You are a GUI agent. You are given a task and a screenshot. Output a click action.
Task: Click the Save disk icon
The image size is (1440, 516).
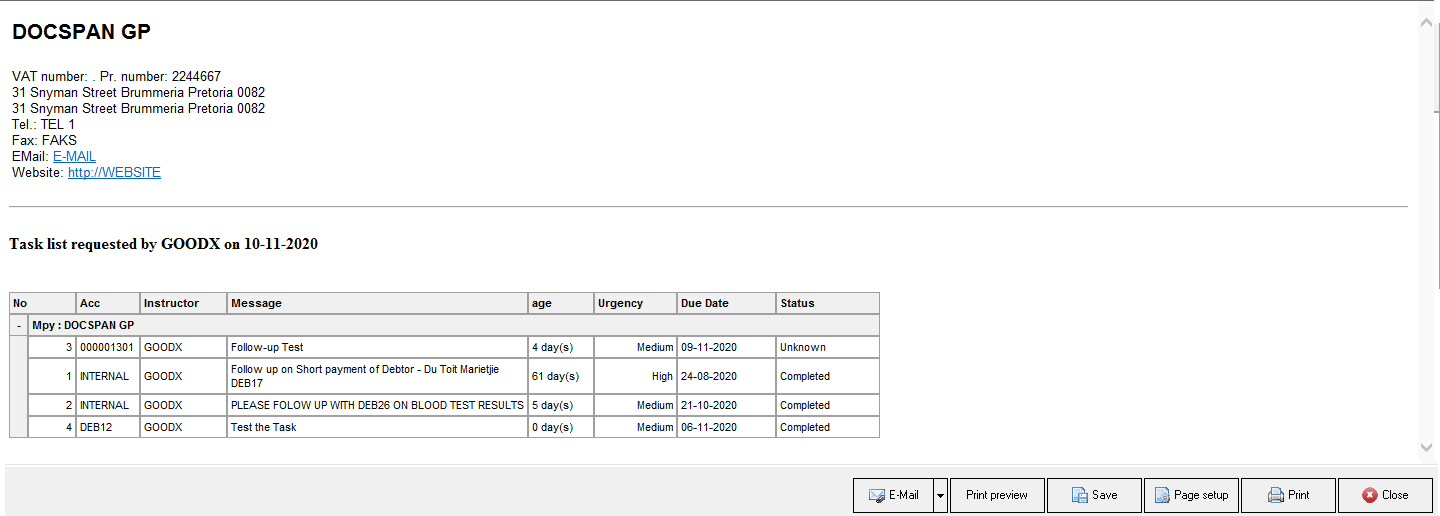[x=1080, y=495]
